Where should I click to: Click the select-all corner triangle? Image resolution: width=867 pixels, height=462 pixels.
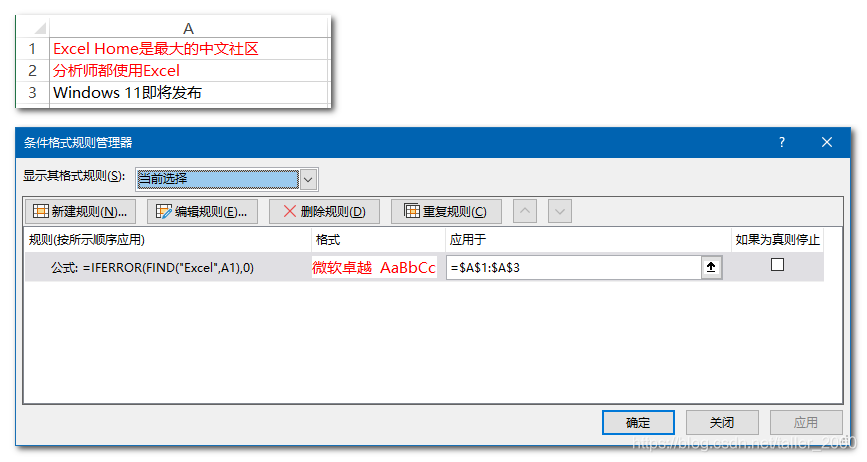click(x=38, y=28)
